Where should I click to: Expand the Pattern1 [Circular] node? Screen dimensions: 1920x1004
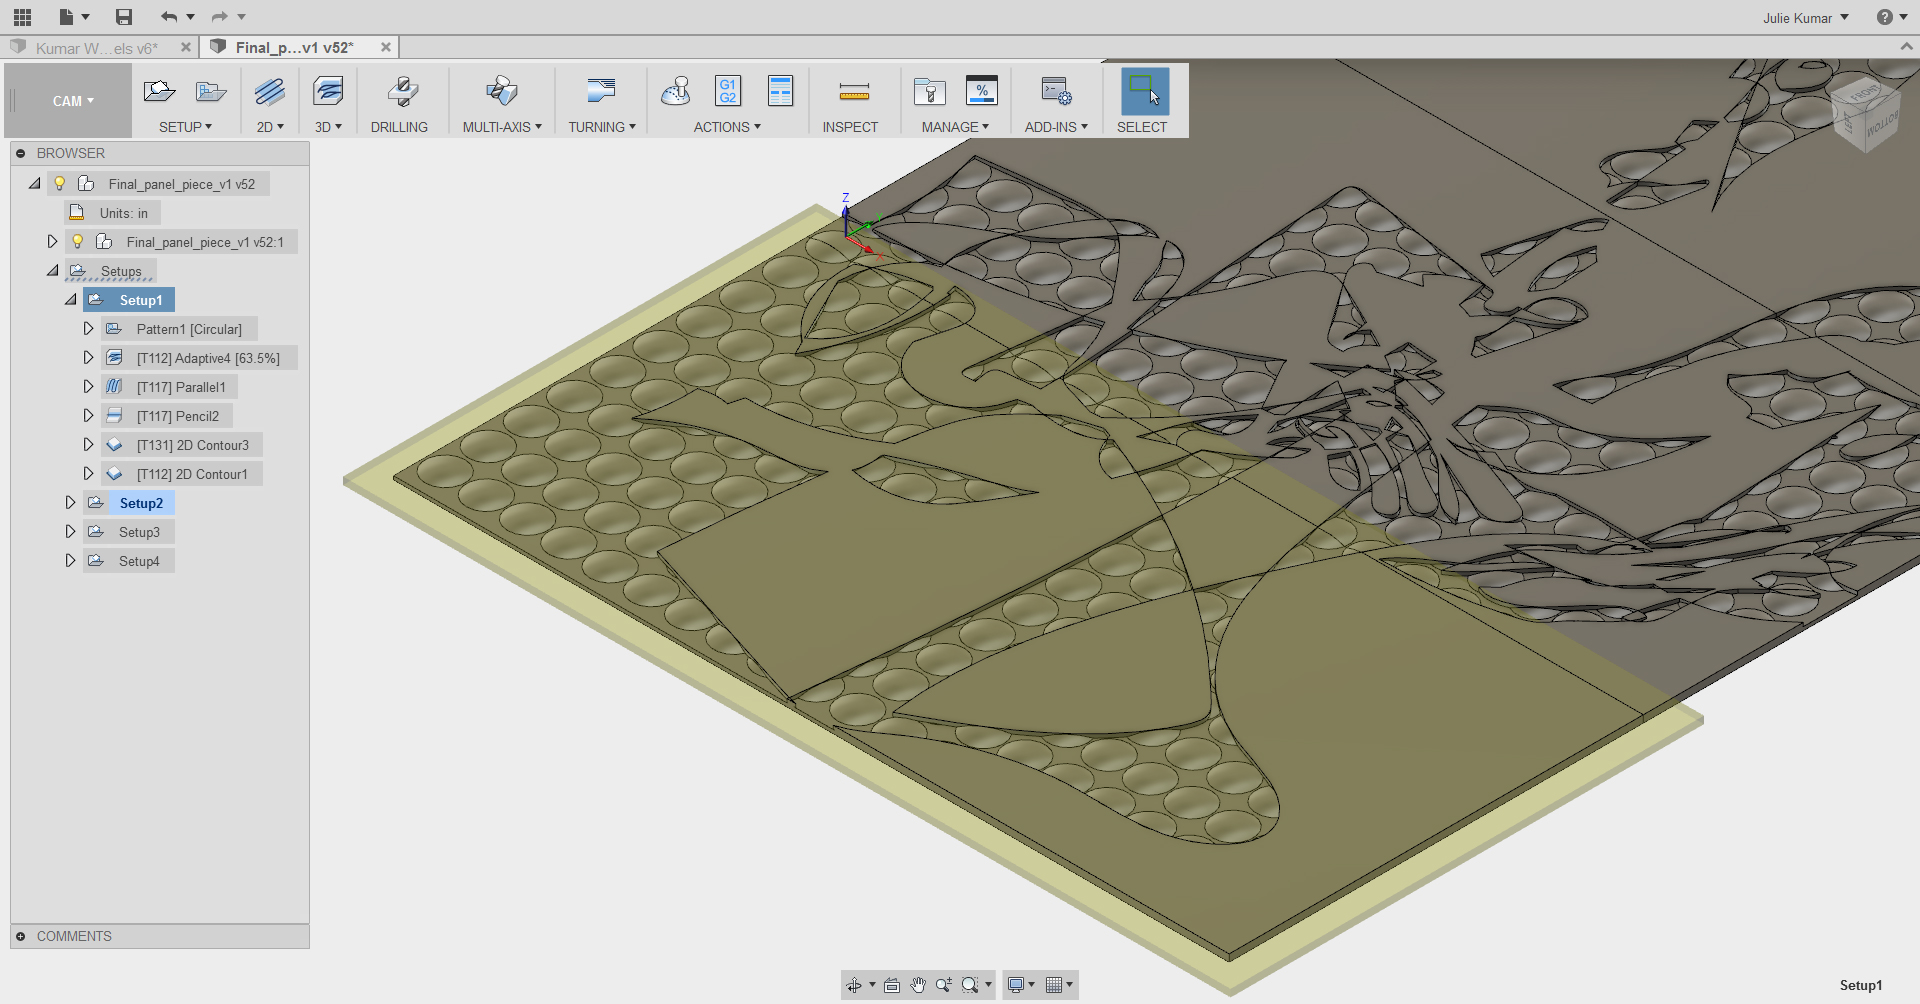click(88, 329)
